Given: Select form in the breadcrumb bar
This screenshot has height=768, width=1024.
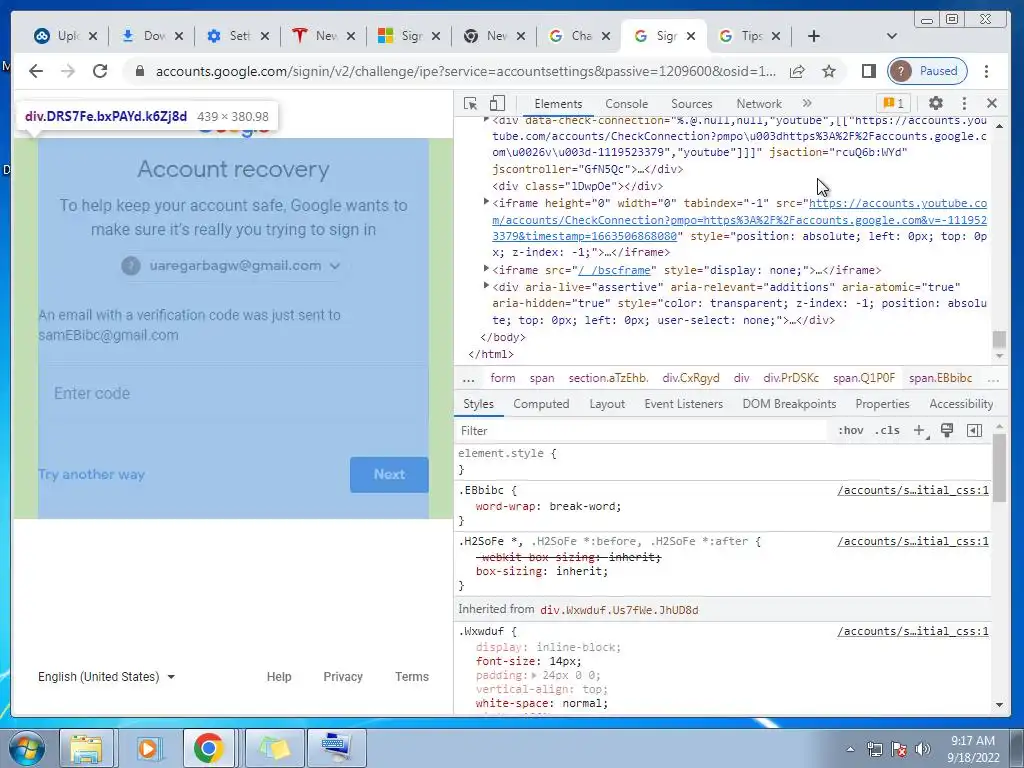Looking at the screenshot, I should pos(502,378).
